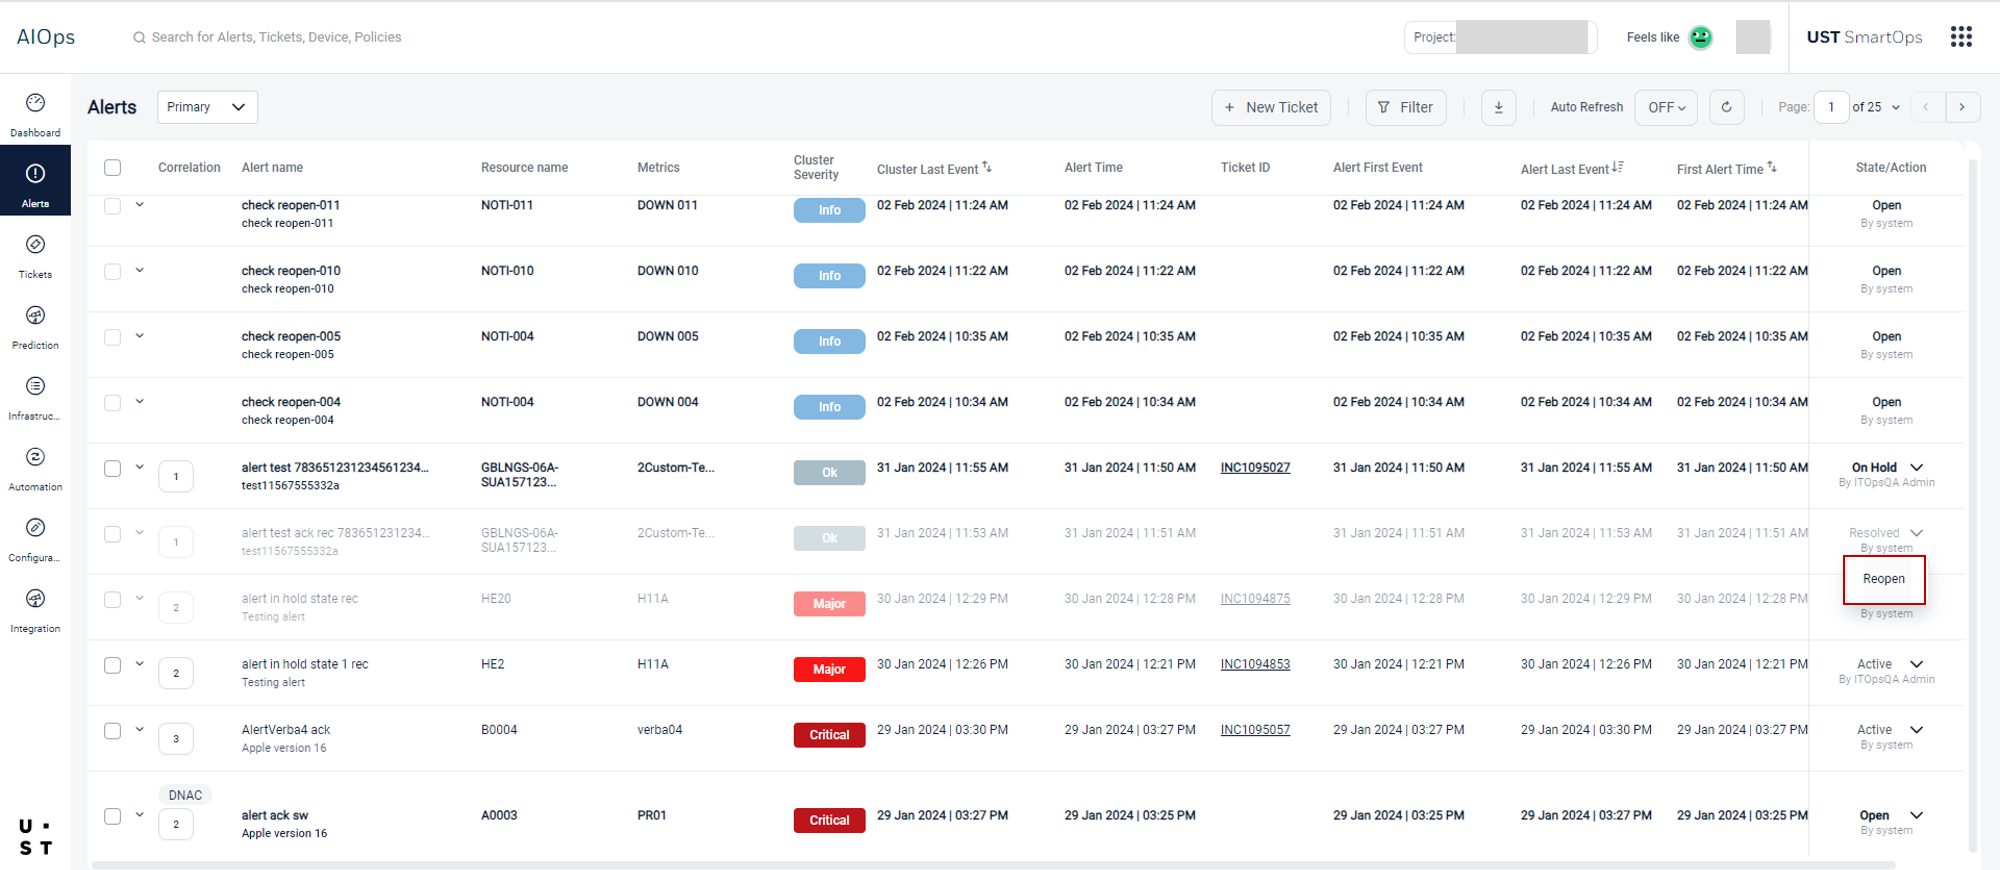This screenshot has height=870, width=2000.
Task: Expand the On Hold state action dropdown
Action: click(1916, 468)
